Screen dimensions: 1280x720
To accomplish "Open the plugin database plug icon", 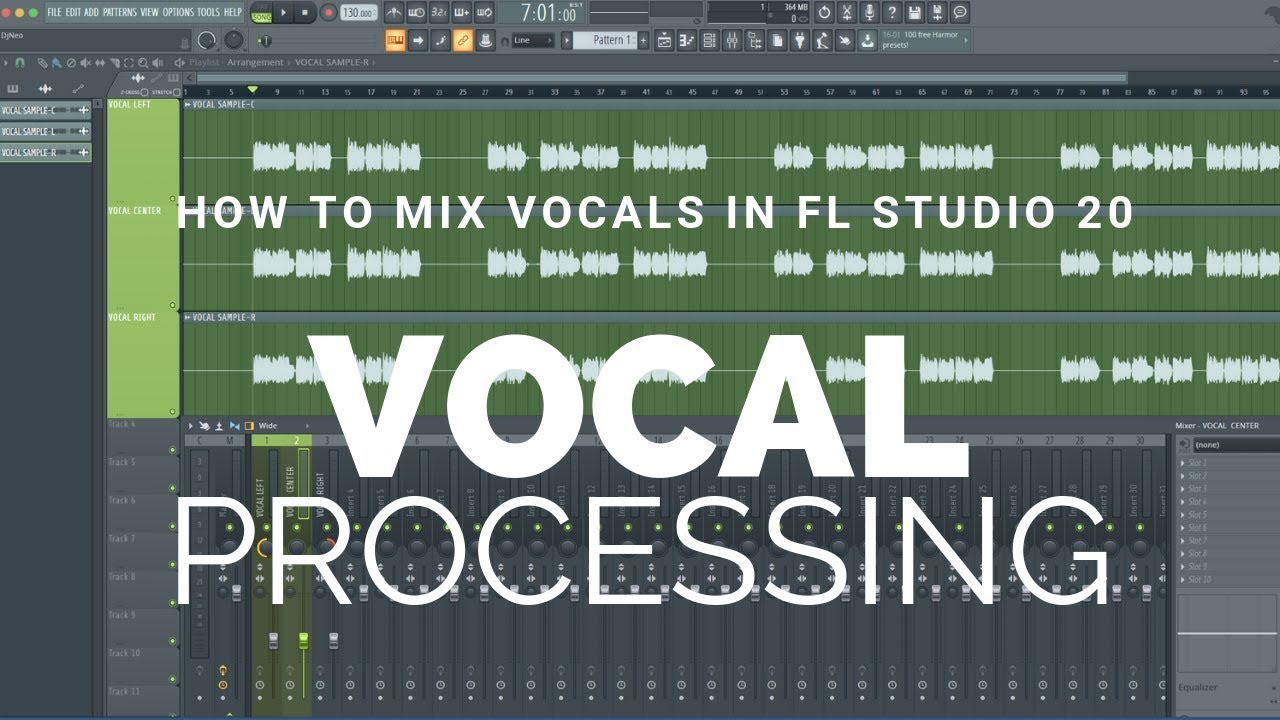I will (800, 40).
